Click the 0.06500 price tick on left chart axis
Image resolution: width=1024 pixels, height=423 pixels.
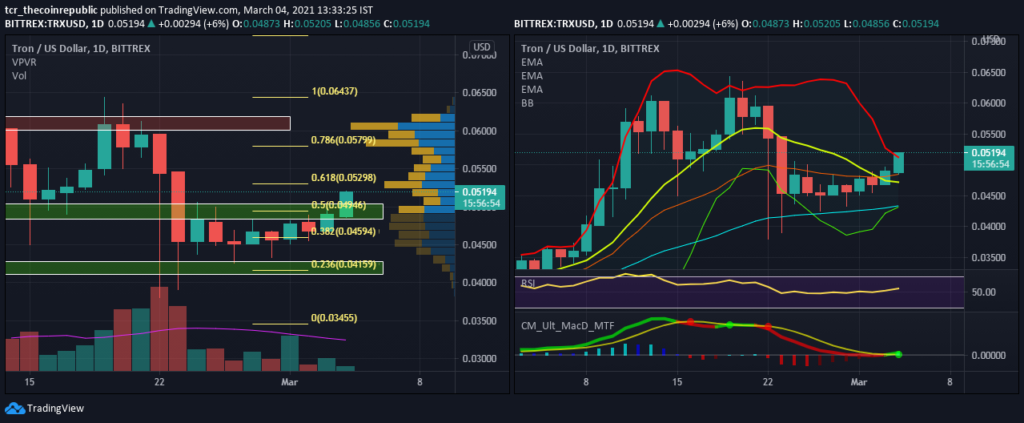pos(479,93)
